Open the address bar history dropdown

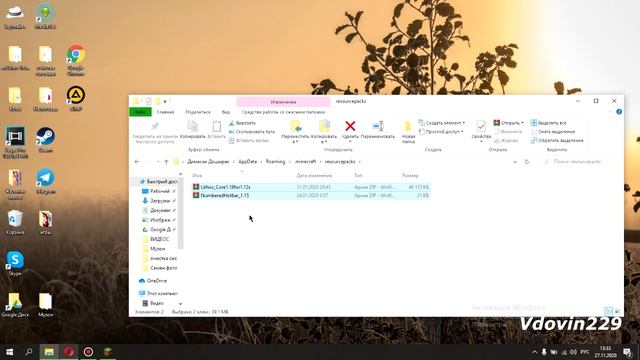[x=515, y=162]
